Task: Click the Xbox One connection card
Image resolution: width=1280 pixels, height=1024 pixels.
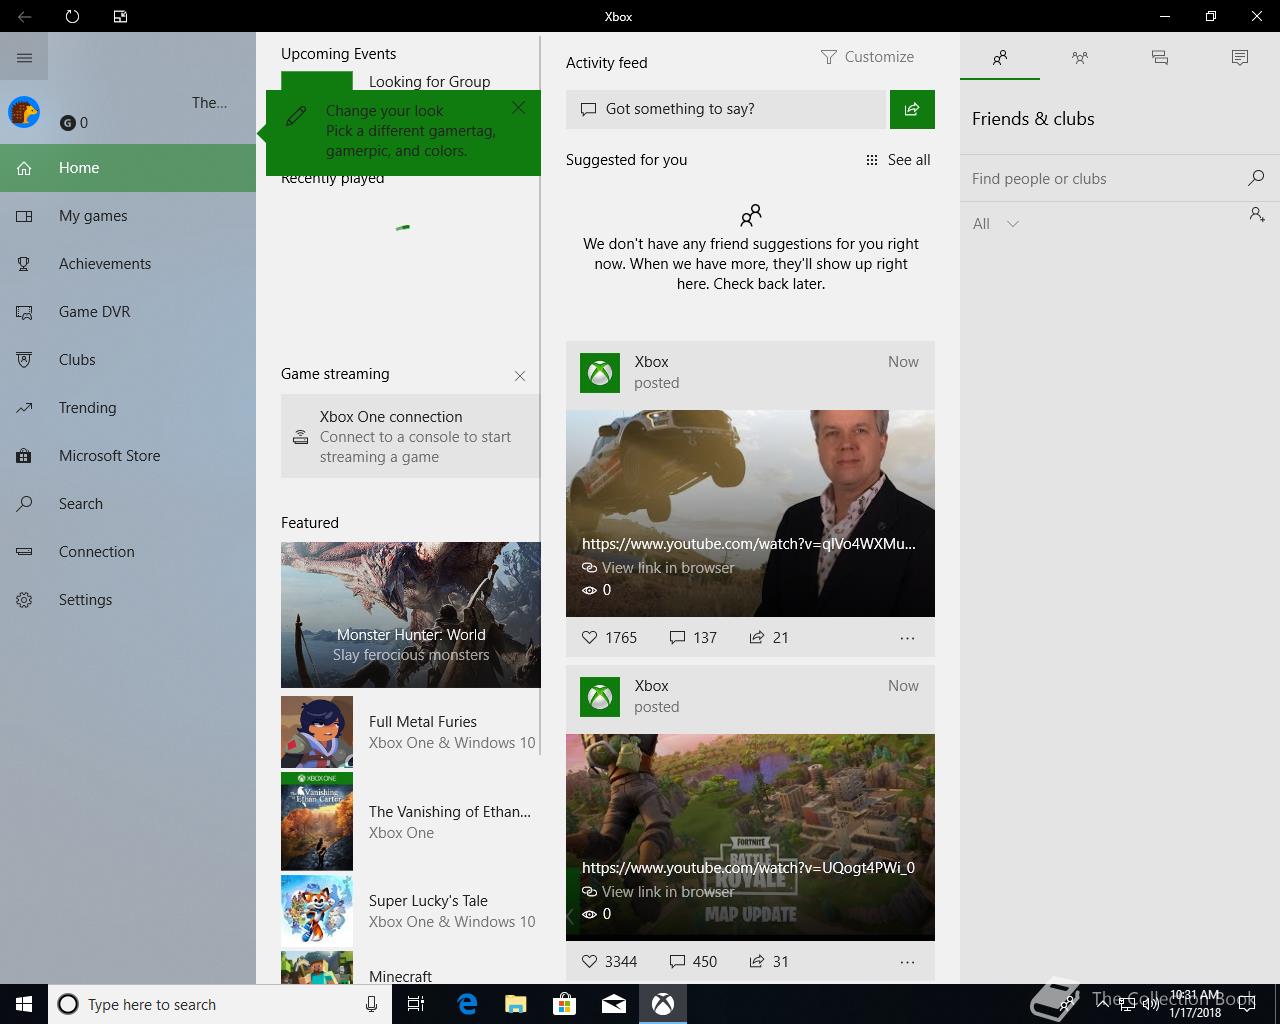Action: [x=410, y=436]
